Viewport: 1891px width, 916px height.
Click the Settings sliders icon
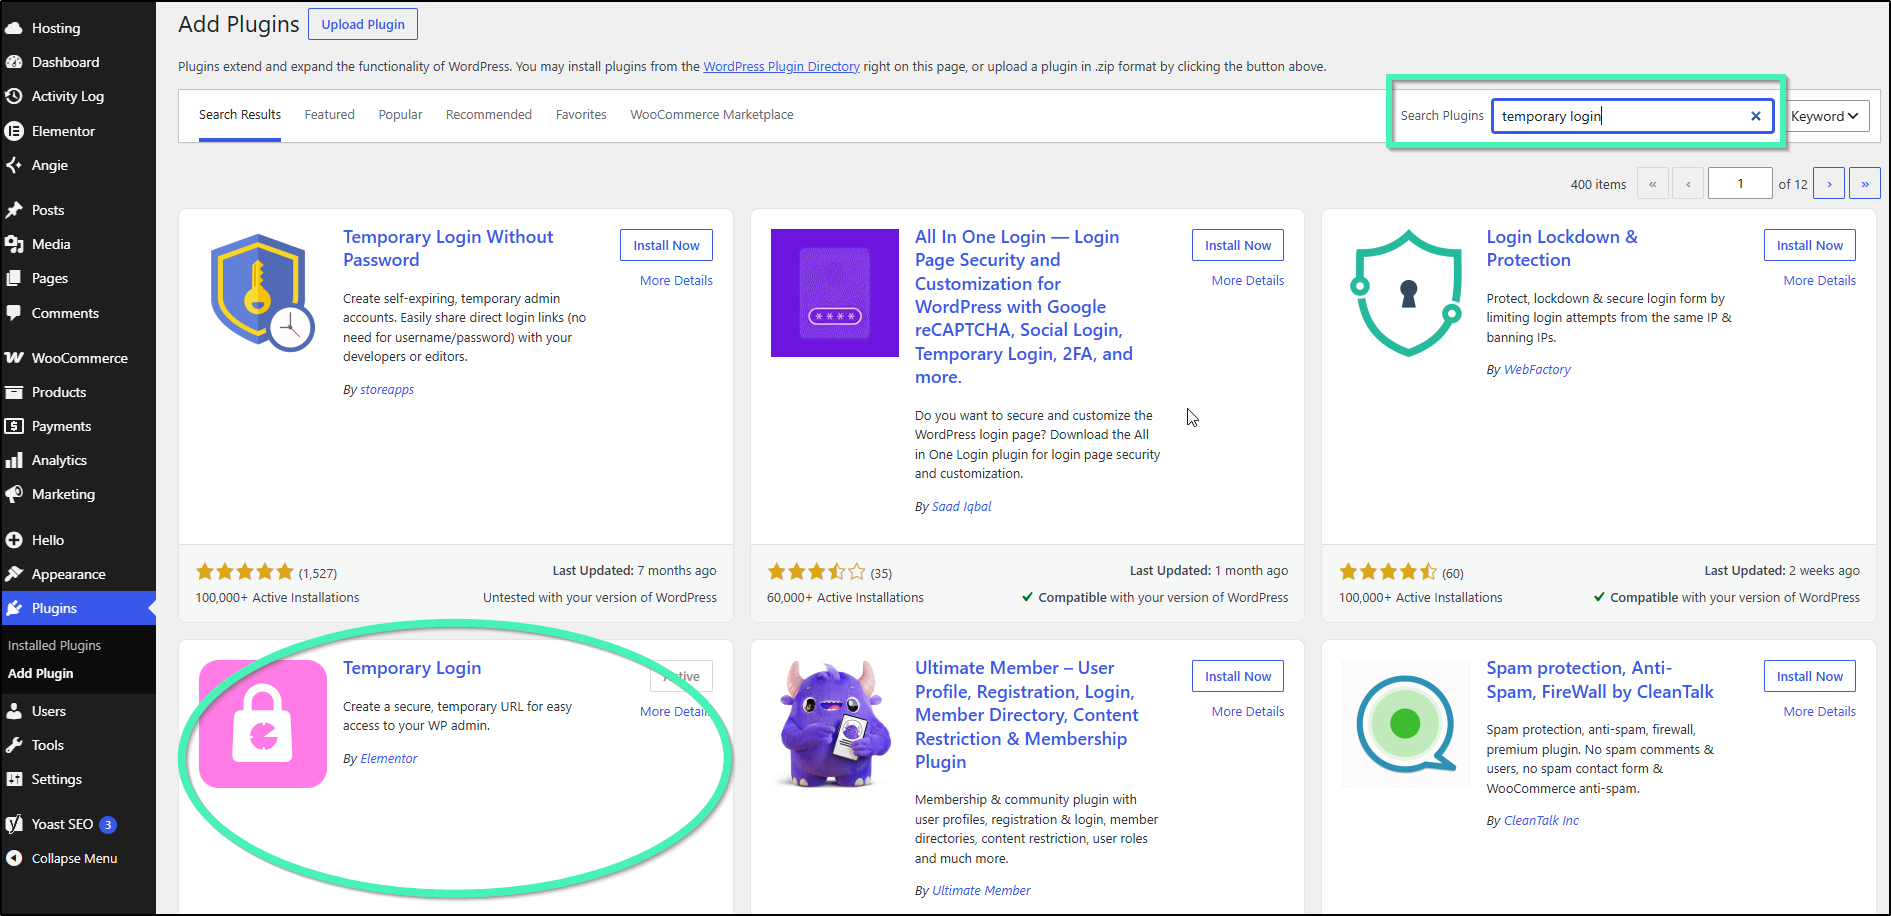point(14,779)
